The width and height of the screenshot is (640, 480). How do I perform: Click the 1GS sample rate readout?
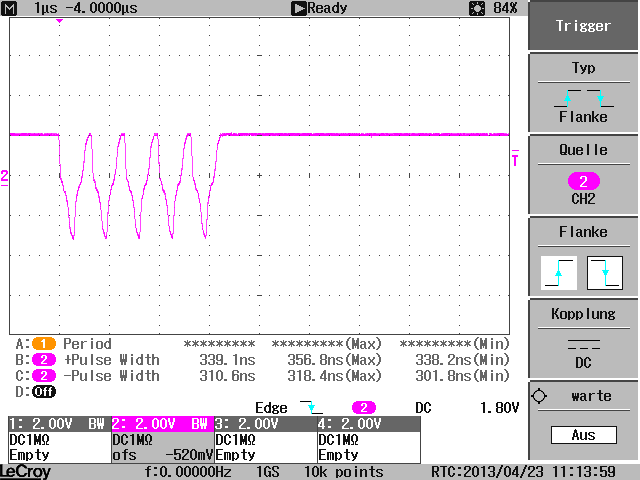[x=267, y=472]
